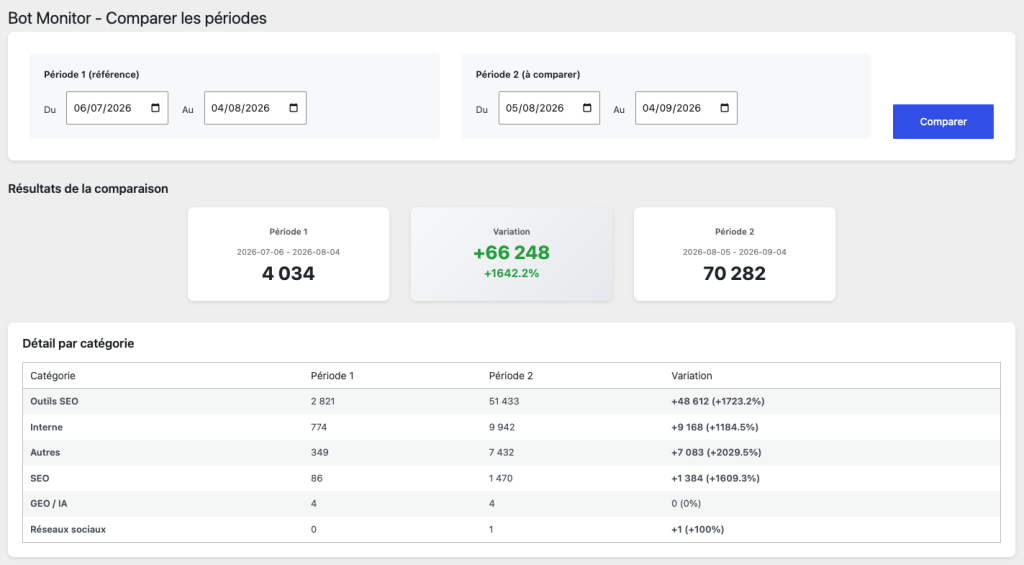The width and height of the screenshot is (1024, 565).
Task: Open calendar picker for Période 2 start date
Action: (587, 108)
